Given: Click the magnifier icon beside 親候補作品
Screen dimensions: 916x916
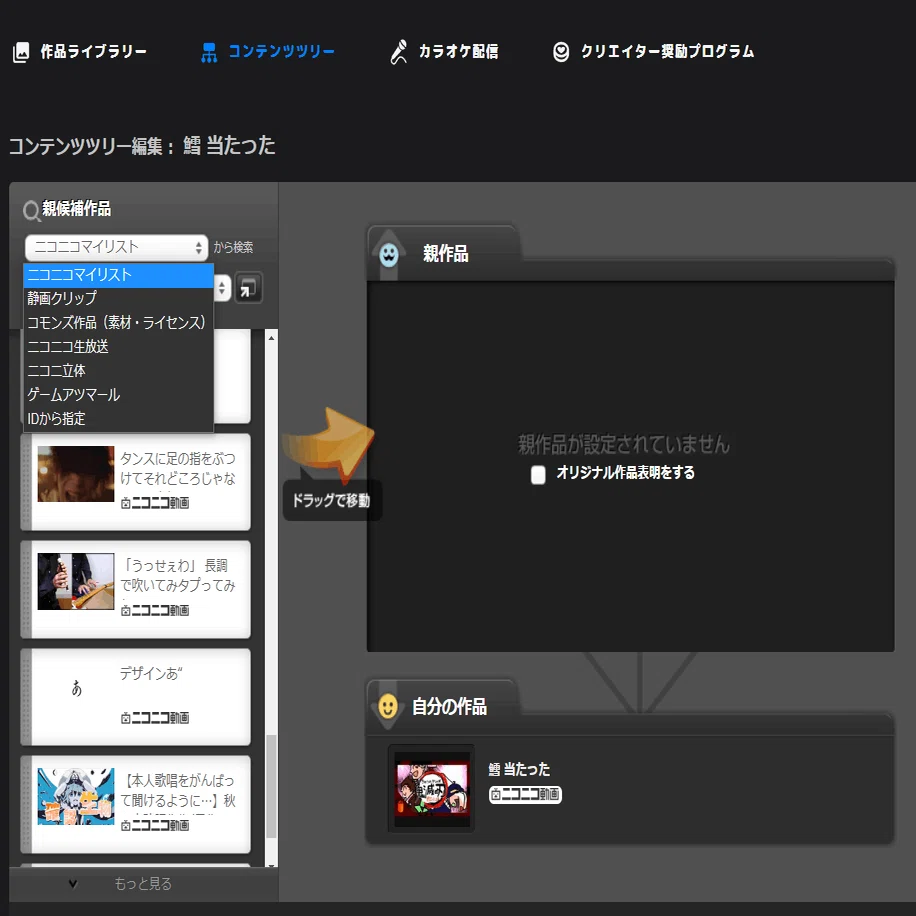Looking at the screenshot, I should coord(31,210).
